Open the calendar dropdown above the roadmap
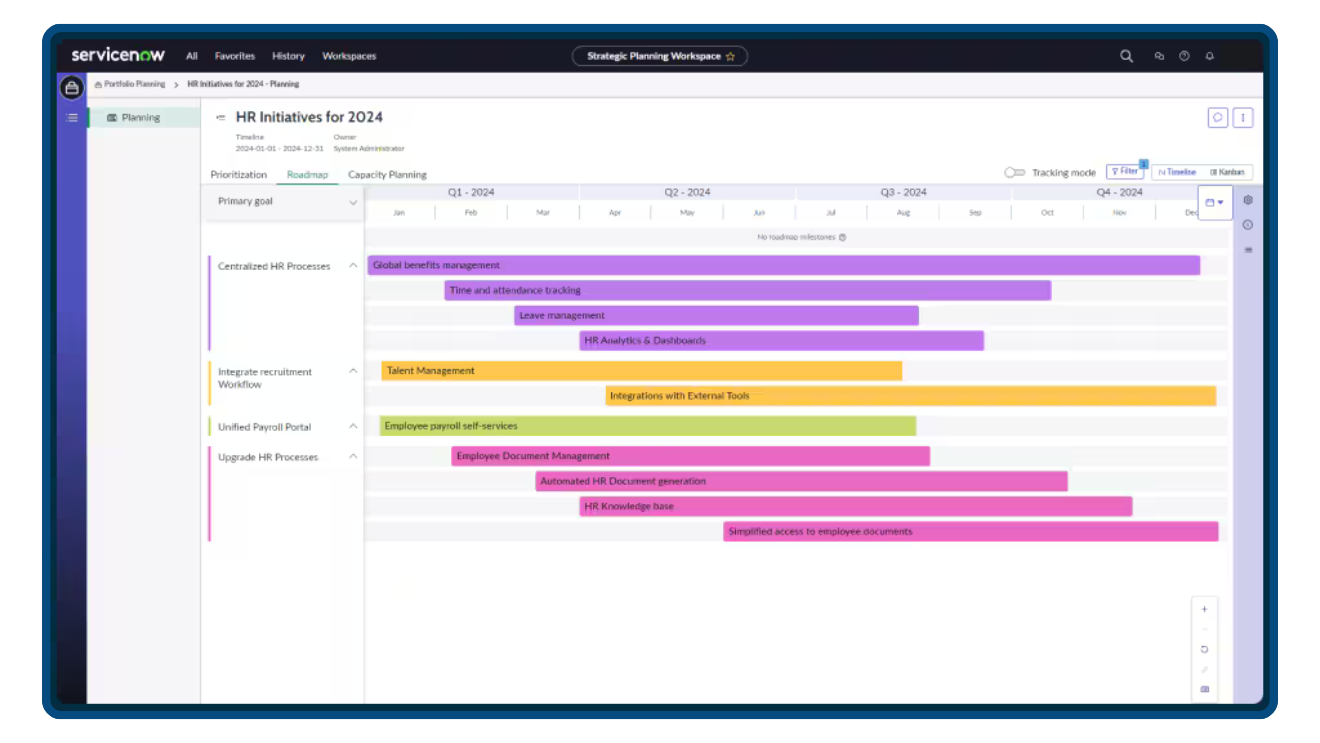 tap(1215, 202)
